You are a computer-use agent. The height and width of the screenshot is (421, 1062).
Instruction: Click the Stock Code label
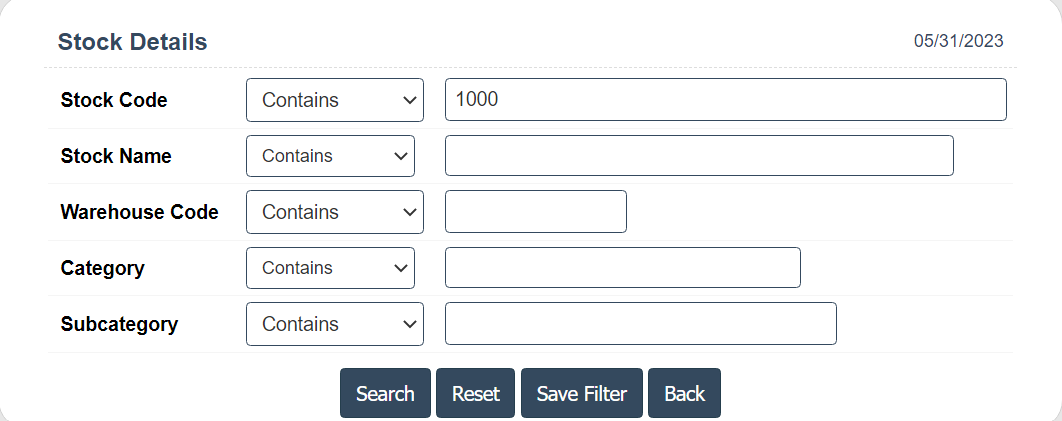click(x=114, y=100)
